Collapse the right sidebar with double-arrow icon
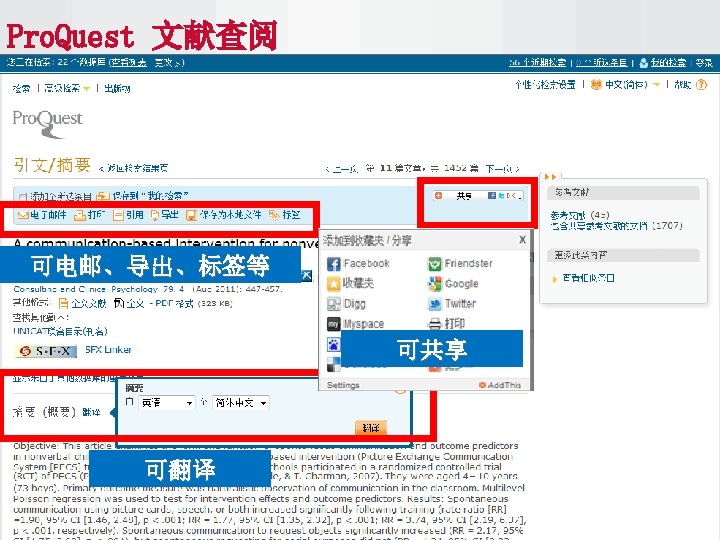 (550, 176)
